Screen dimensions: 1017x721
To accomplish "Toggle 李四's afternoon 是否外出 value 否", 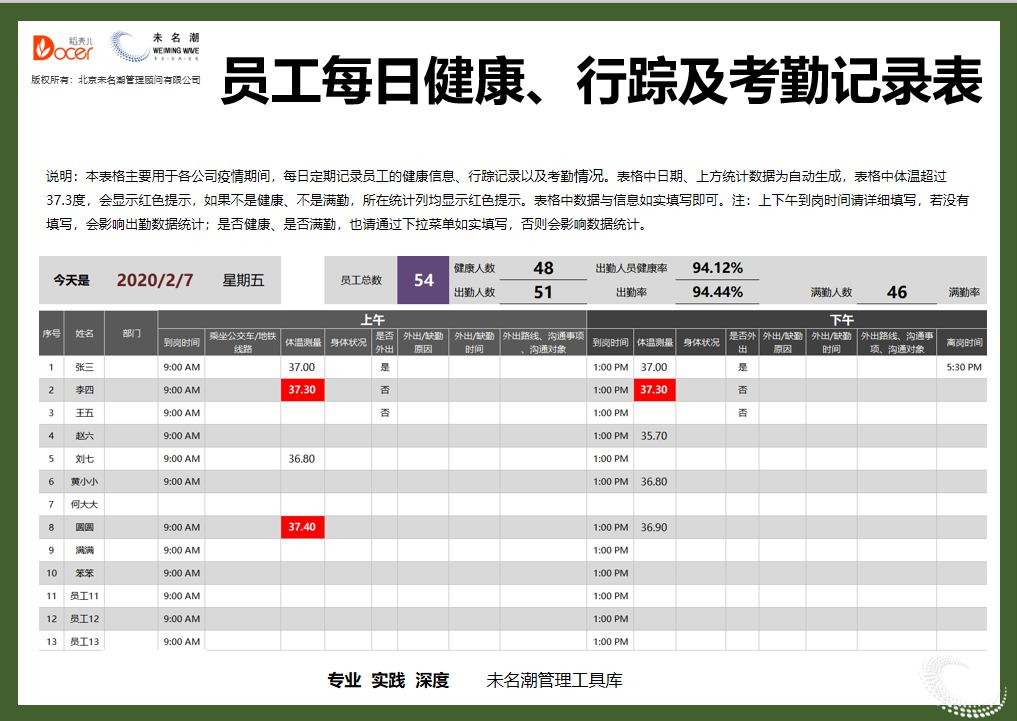I will coord(742,390).
